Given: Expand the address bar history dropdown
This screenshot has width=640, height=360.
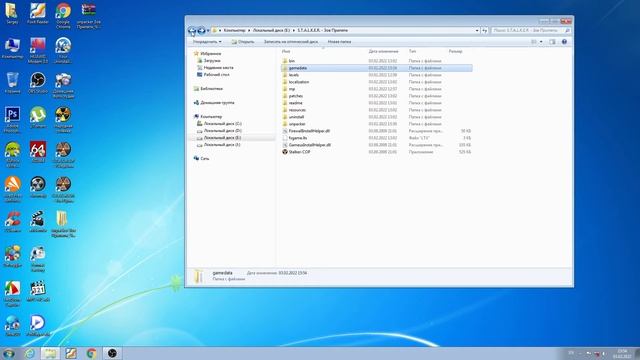Looking at the screenshot, I should (477, 31).
